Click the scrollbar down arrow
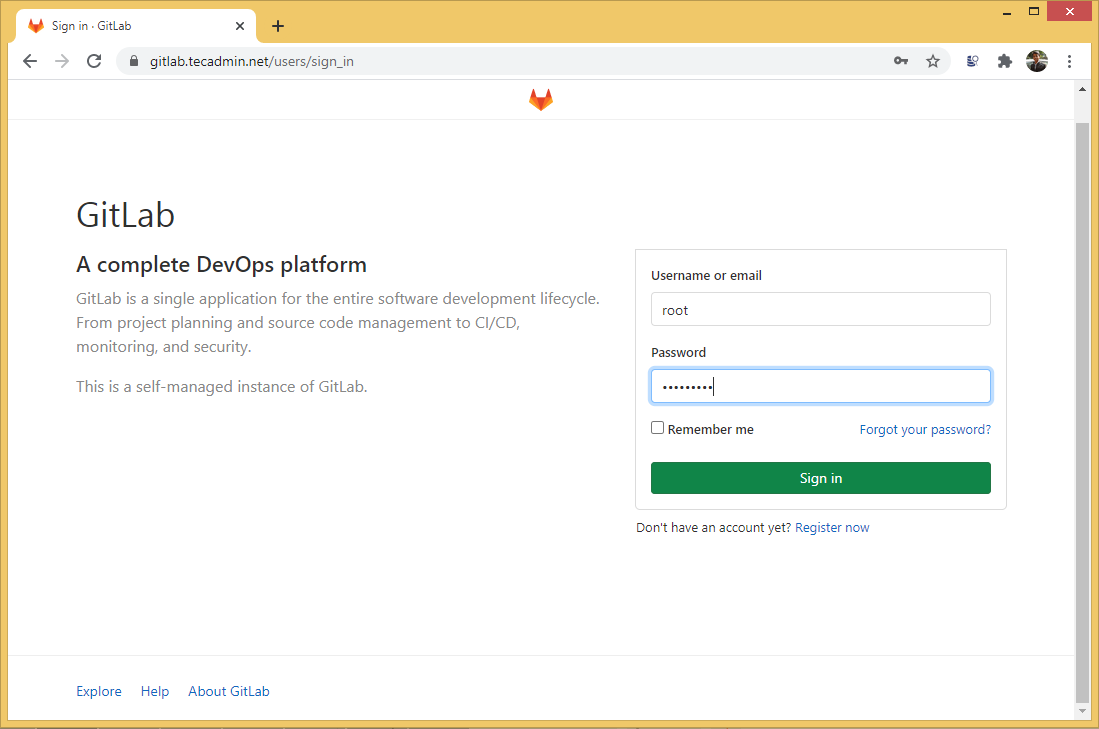1099x729 pixels. (1083, 711)
